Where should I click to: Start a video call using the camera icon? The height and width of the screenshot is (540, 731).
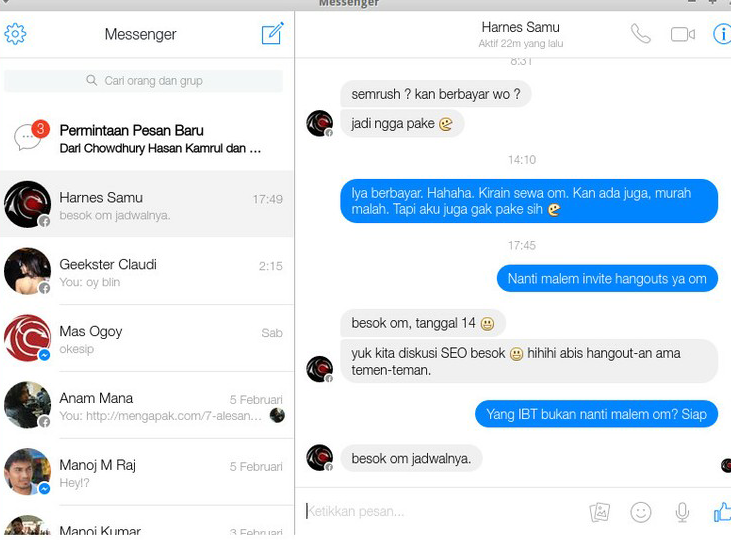[683, 35]
